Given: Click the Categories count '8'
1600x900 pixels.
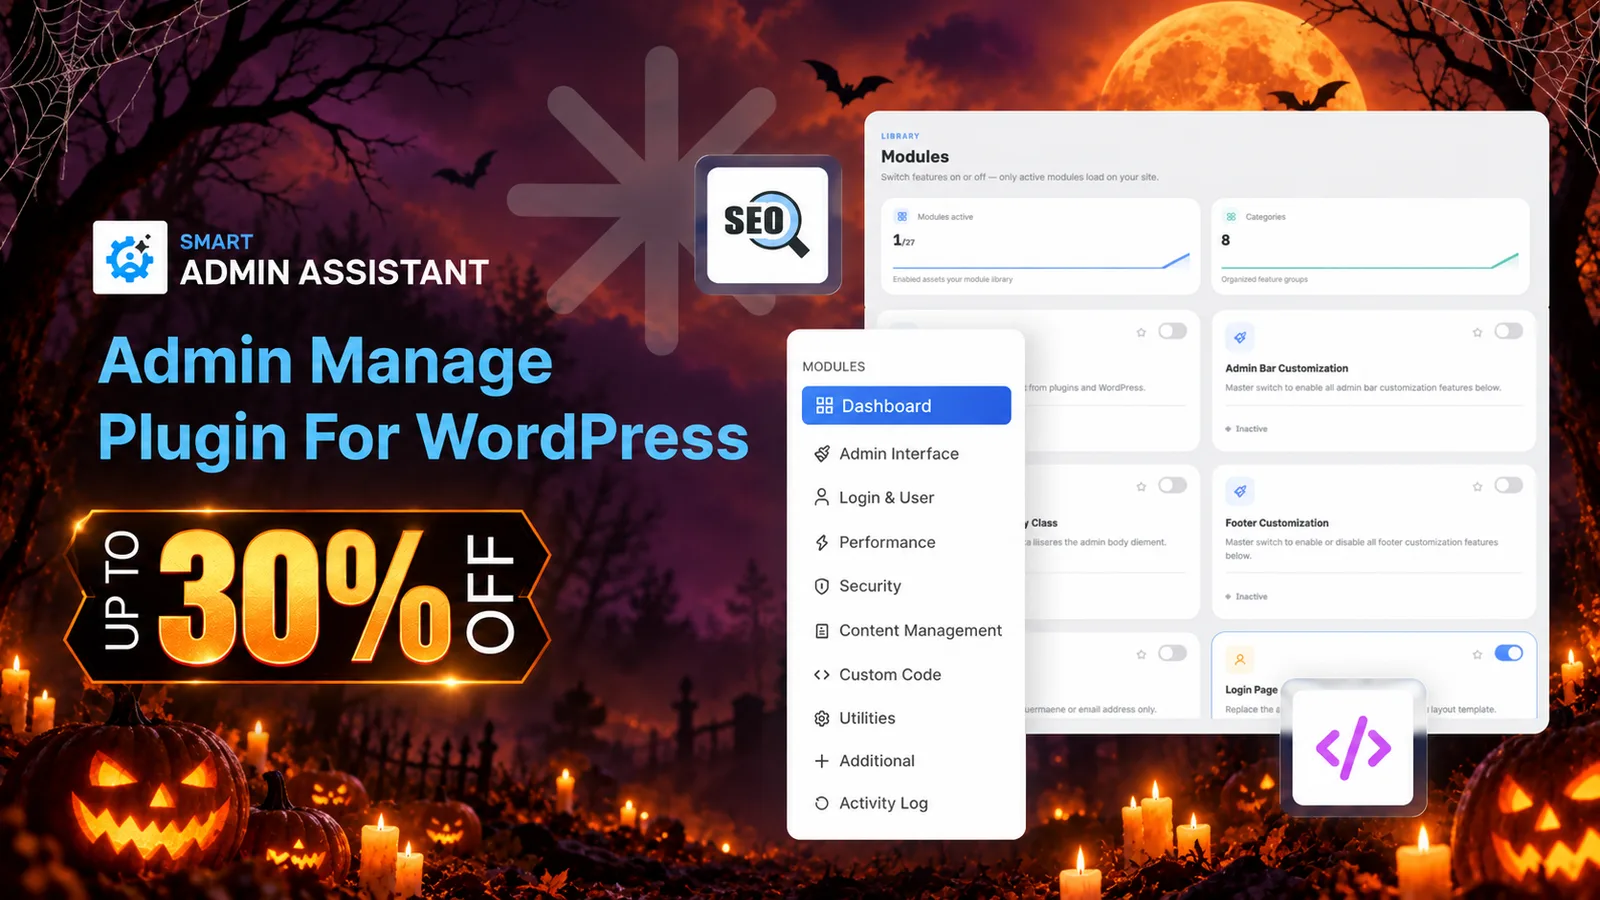Looking at the screenshot, I should pos(1226,240).
